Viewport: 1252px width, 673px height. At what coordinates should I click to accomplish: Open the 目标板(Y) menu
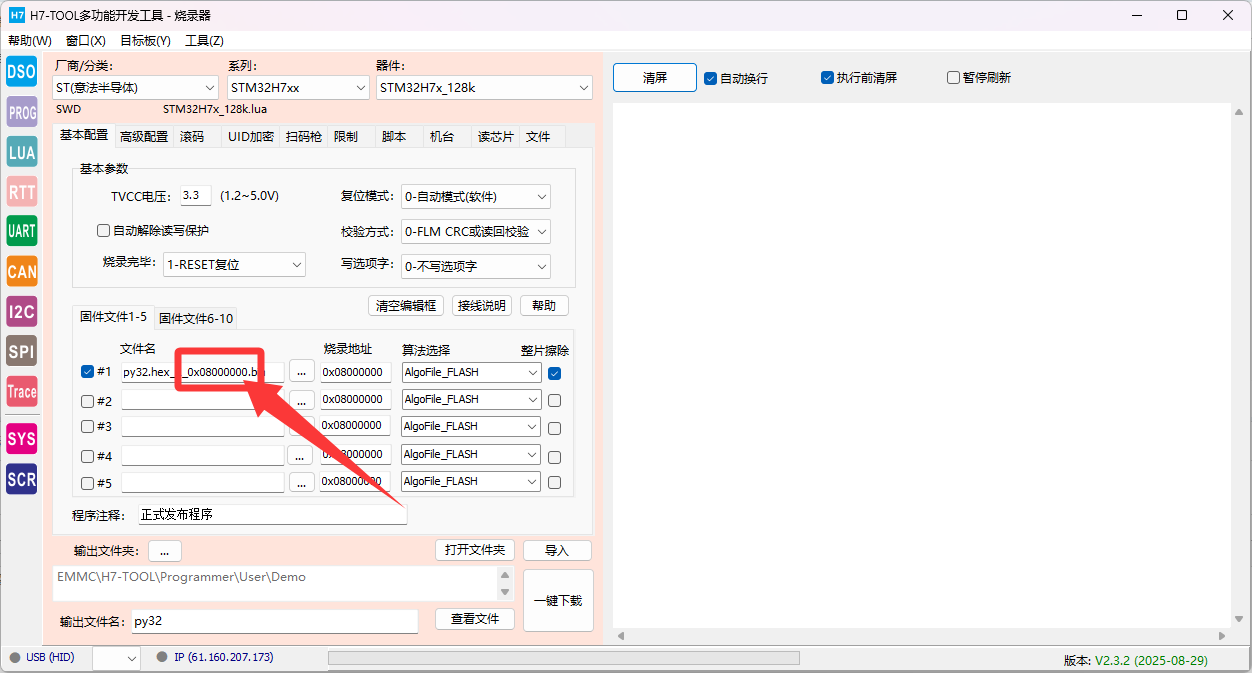coord(145,41)
